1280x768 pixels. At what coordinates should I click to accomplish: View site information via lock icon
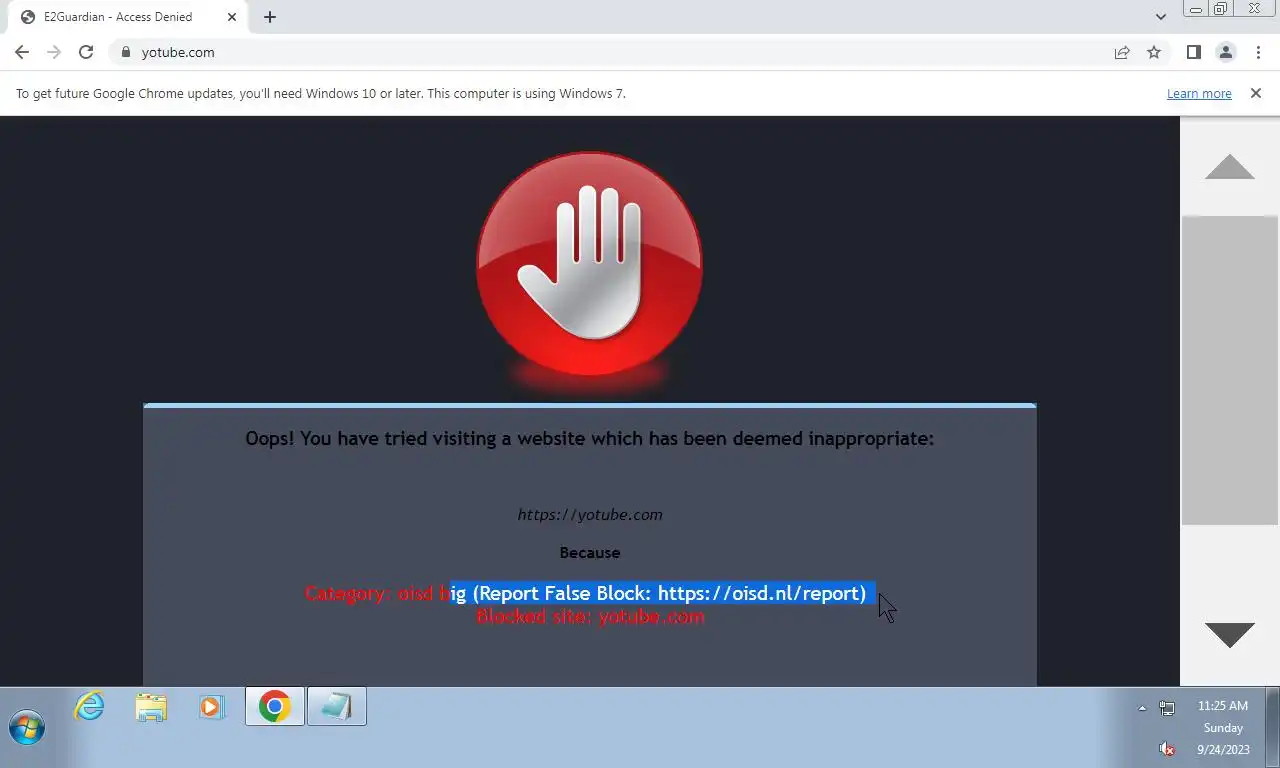tap(126, 52)
